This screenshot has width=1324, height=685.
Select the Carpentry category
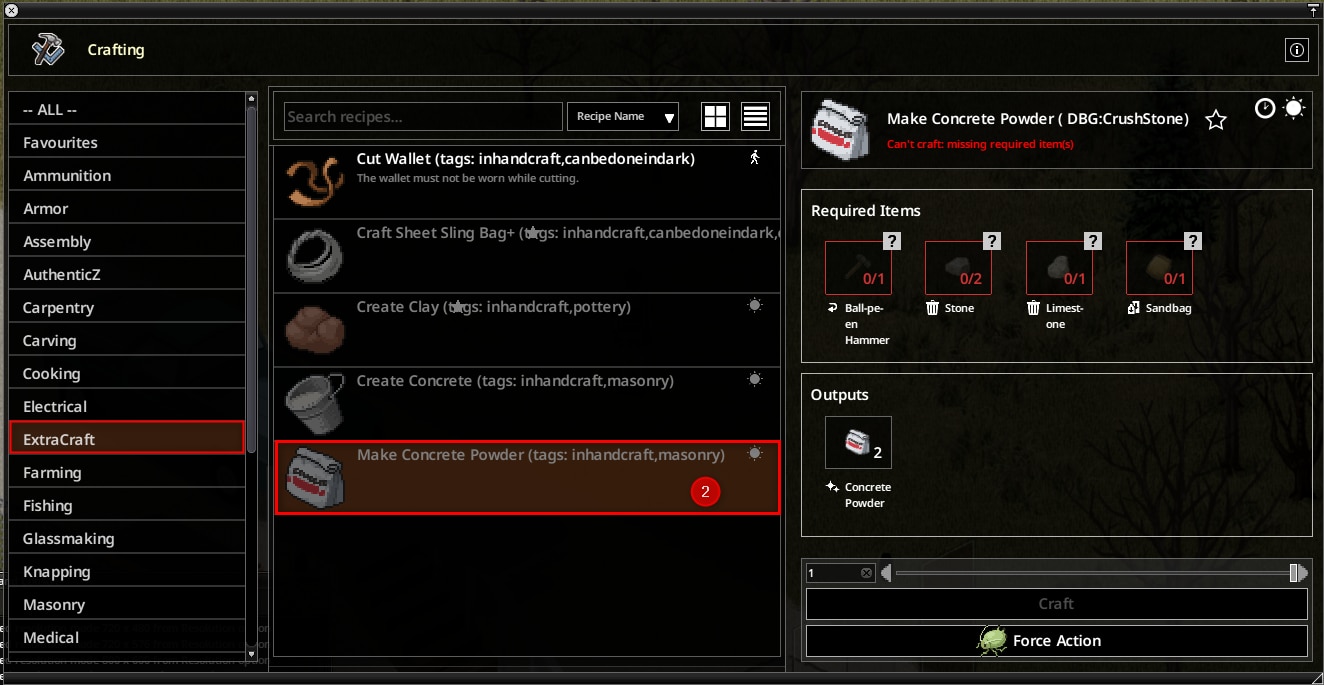pyautogui.click(x=127, y=308)
